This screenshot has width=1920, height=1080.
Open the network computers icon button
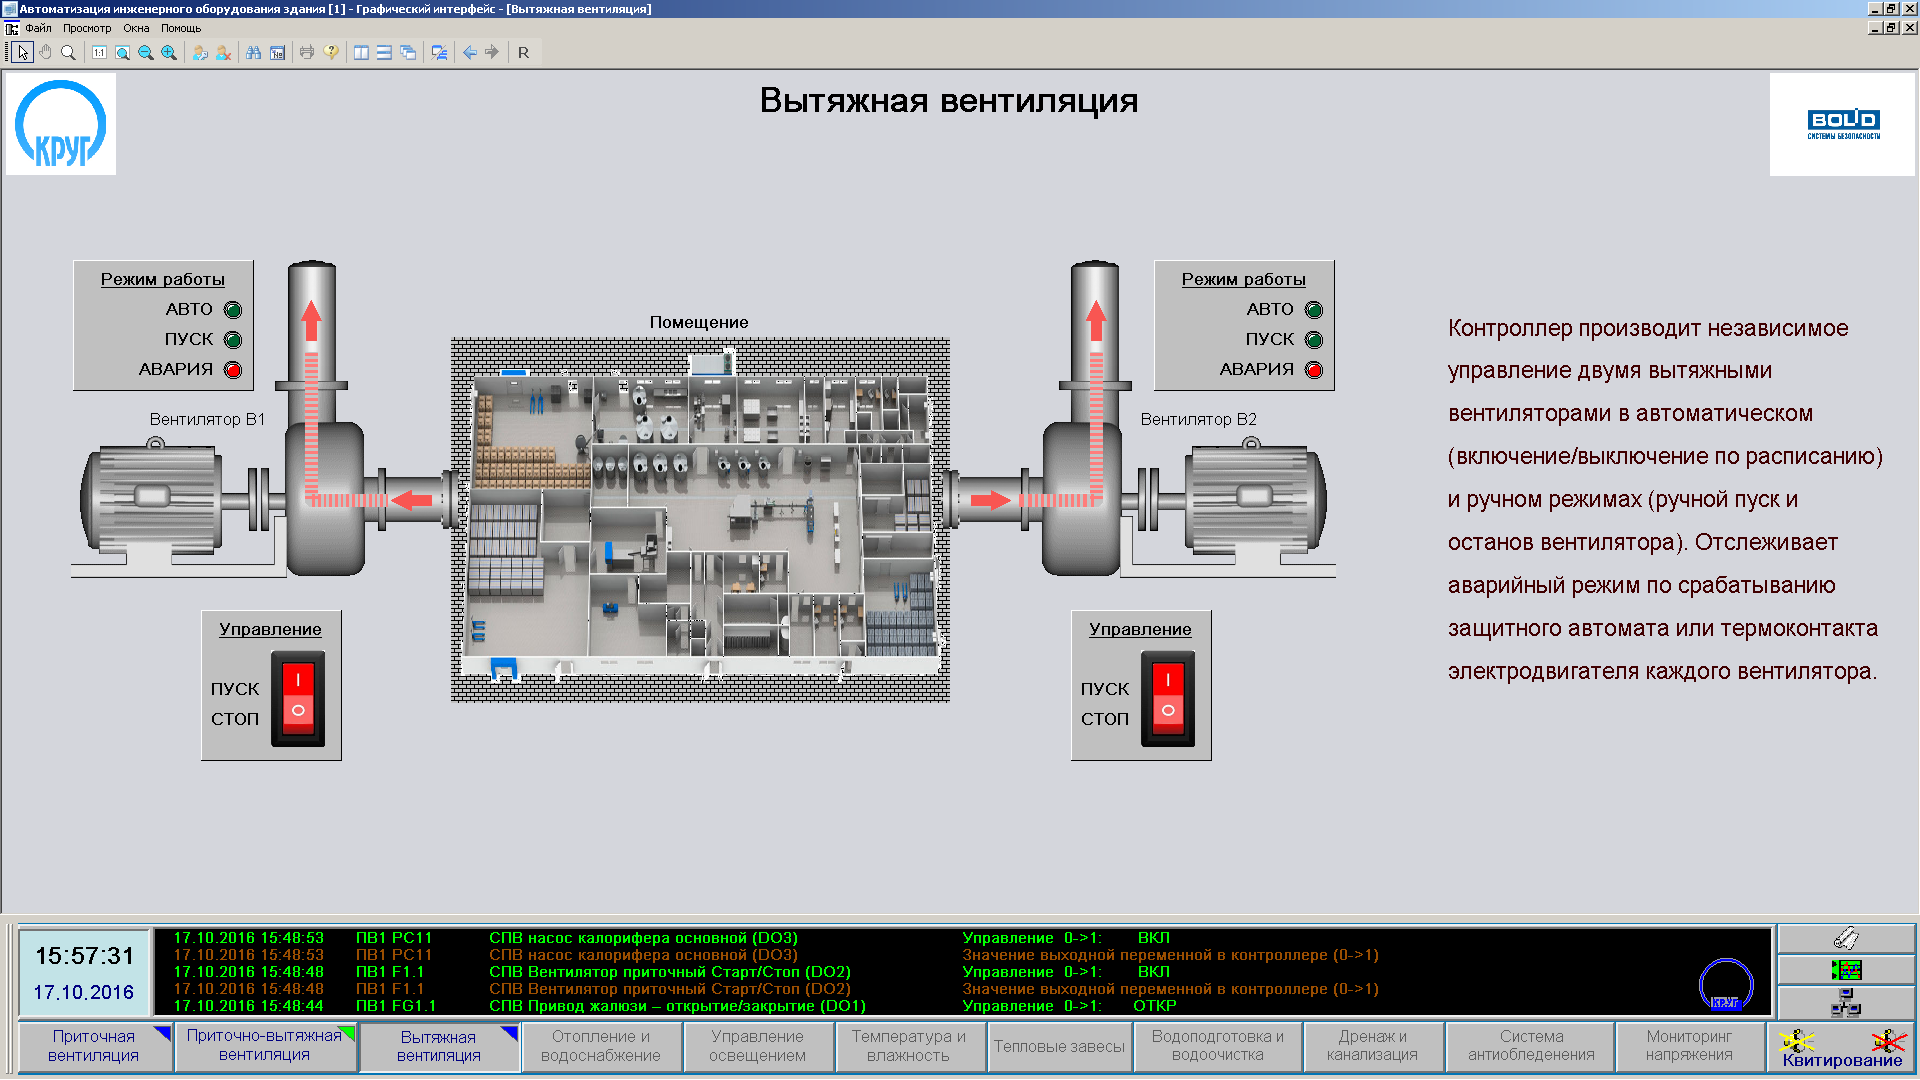click(1845, 1002)
